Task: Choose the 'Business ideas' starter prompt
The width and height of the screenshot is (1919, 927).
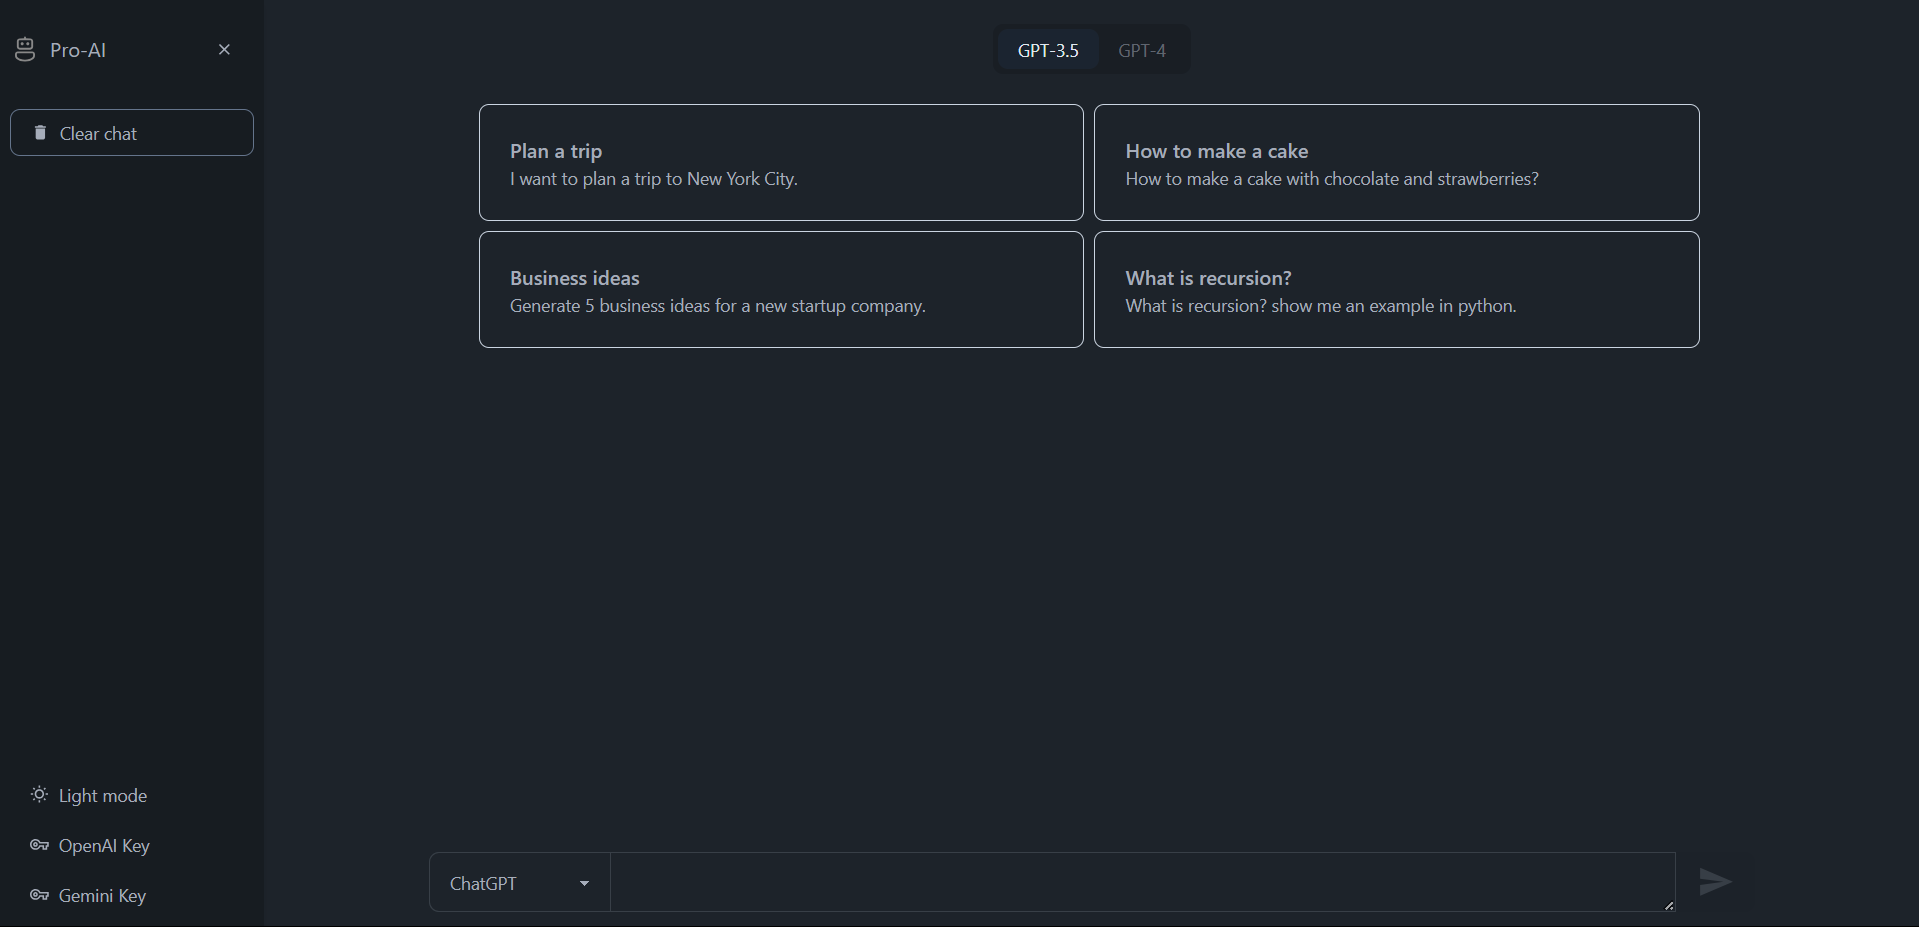Action: tap(780, 289)
